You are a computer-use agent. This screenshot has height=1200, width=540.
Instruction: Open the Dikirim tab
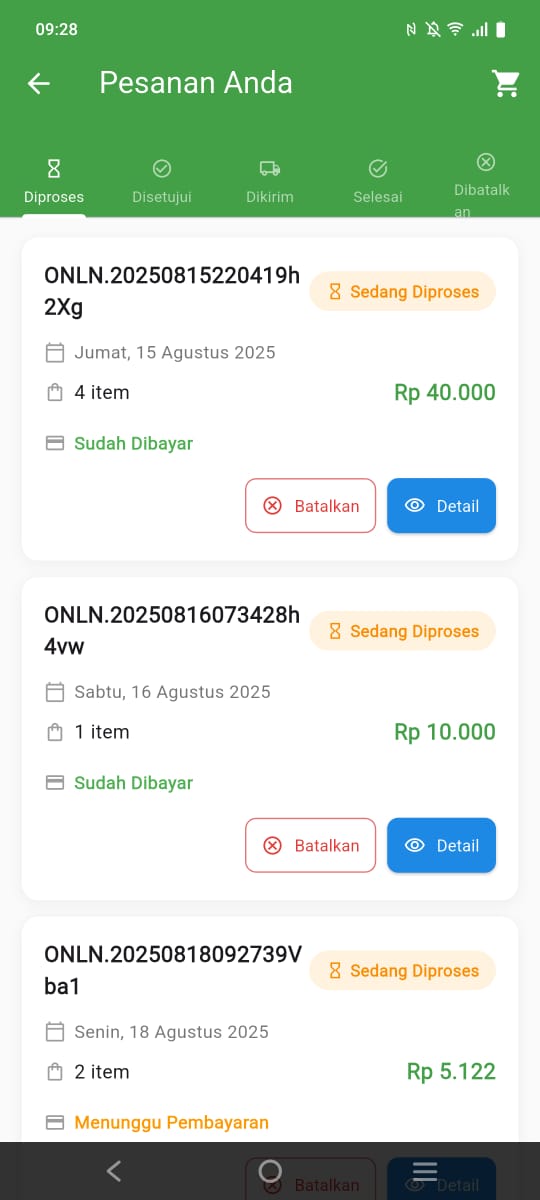[x=270, y=181]
